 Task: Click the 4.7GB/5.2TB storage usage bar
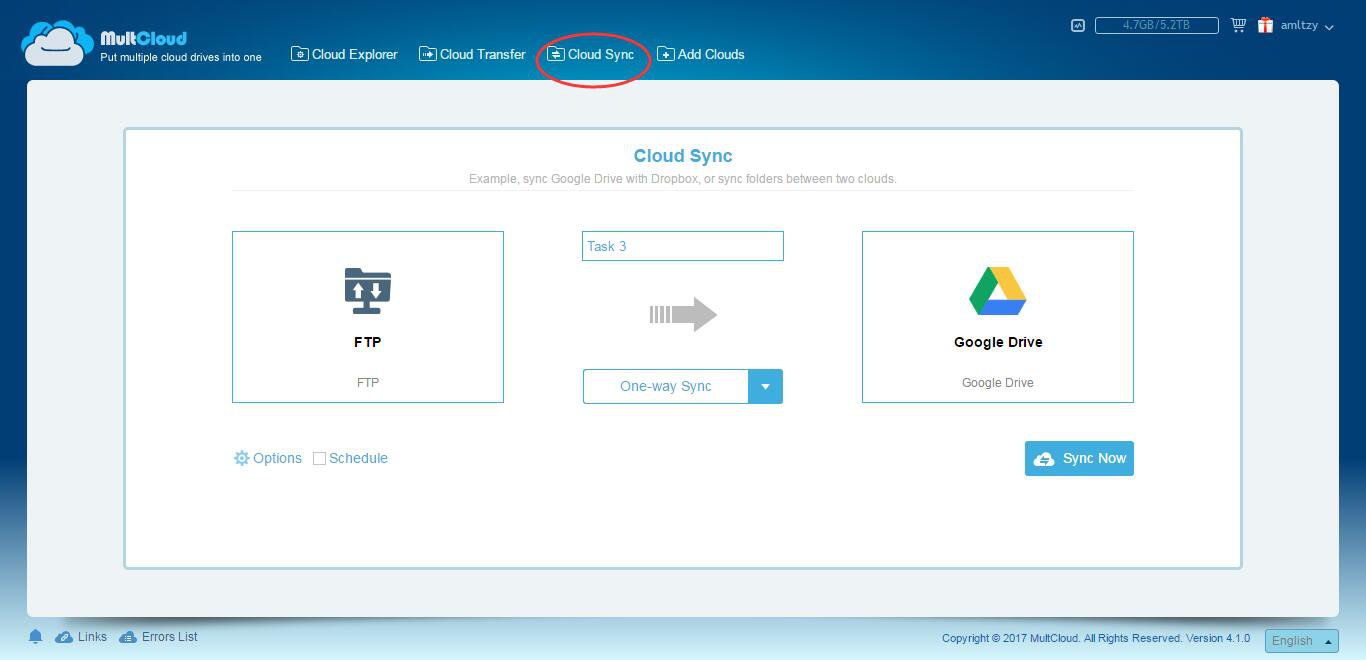point(1157,25)
